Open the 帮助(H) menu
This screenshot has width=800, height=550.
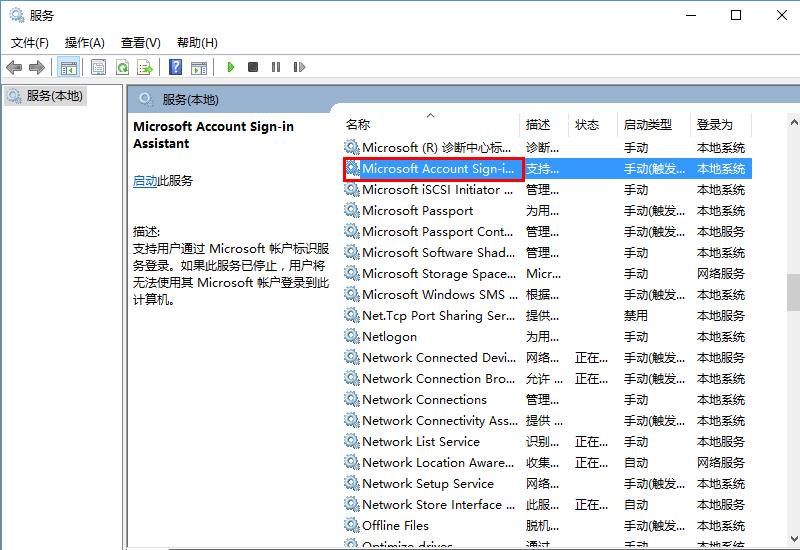tap(197, 43)
